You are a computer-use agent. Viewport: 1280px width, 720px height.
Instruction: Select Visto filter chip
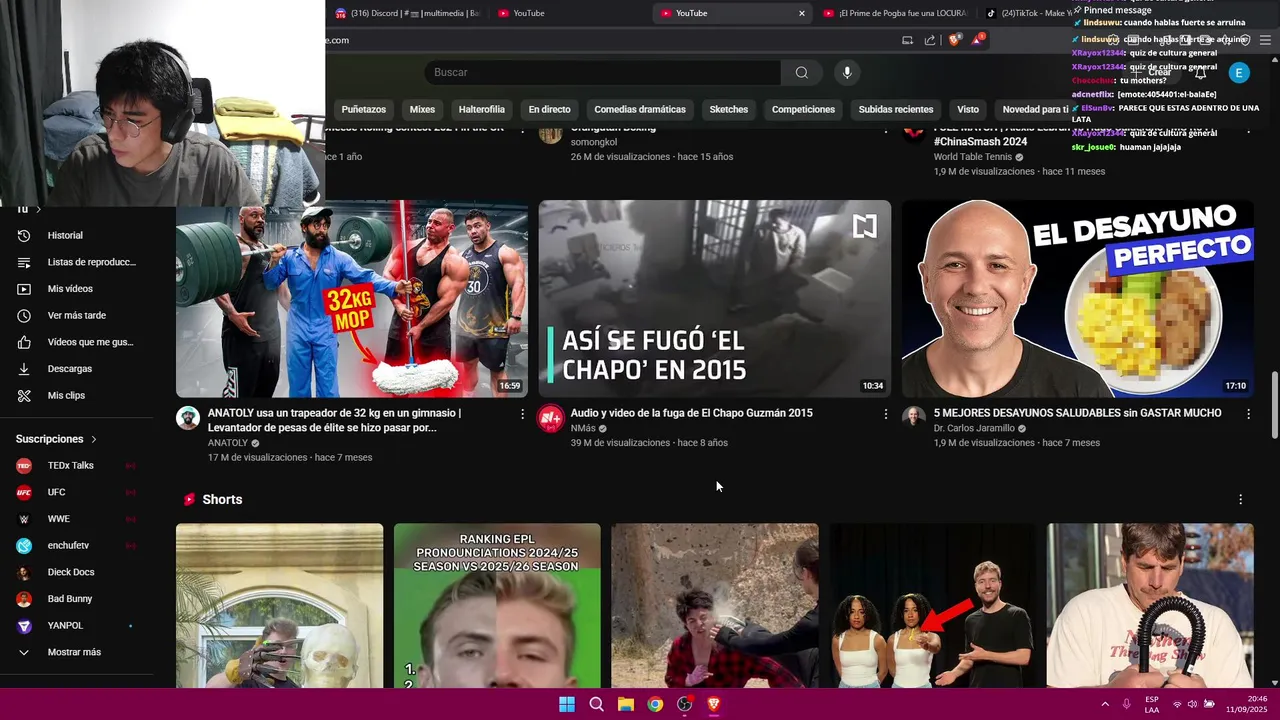(x=968, y=109)
